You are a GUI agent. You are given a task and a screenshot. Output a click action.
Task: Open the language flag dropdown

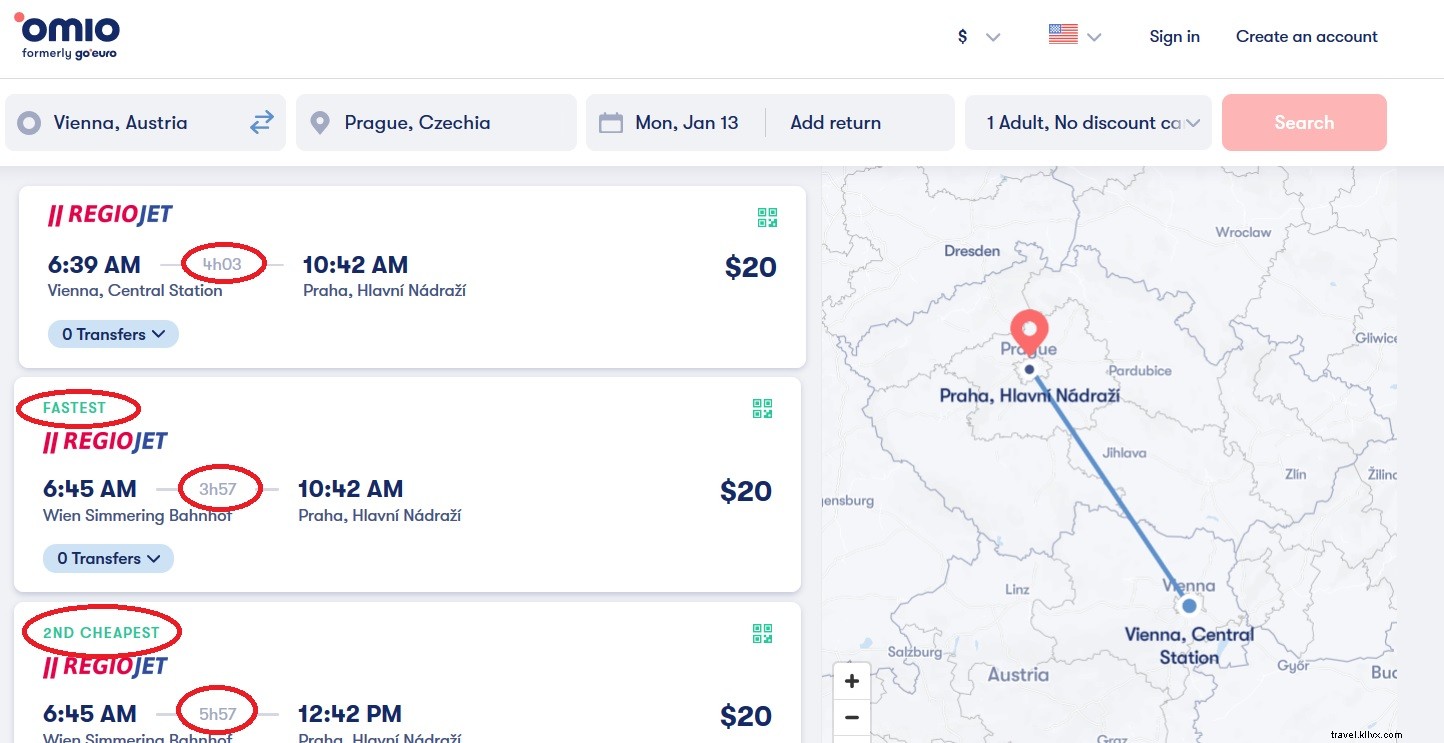pyautogui.click(x=1075, y=36)
